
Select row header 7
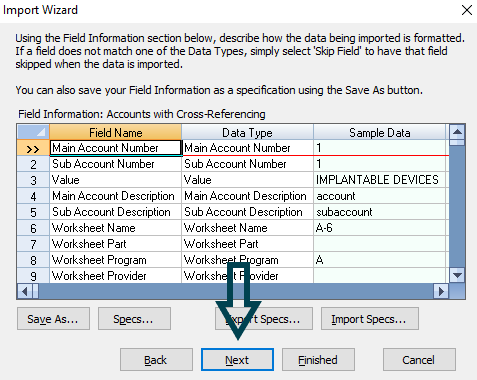33,244
